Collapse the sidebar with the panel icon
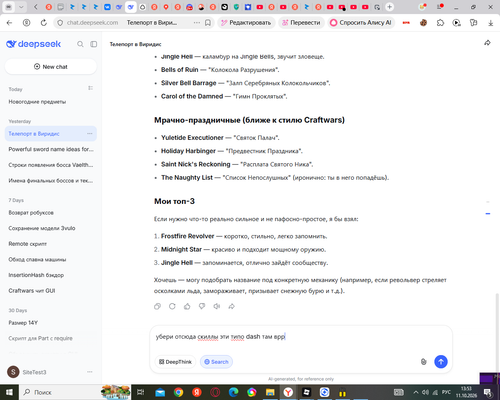This screenshot has width=500, height=400. (x=94, y=44)
